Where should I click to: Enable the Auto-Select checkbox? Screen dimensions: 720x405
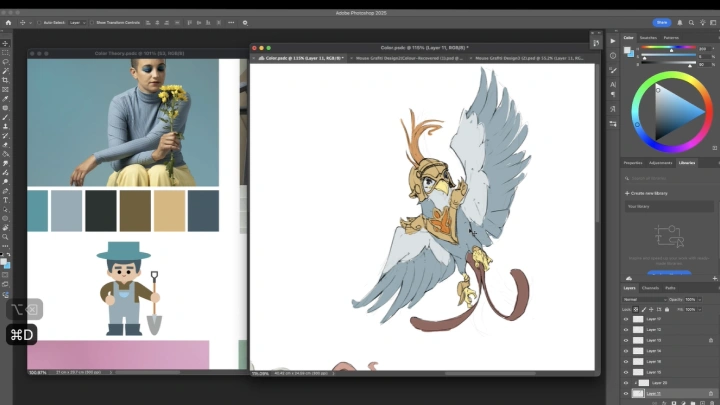pyautogui.click(x=39, y=22)
